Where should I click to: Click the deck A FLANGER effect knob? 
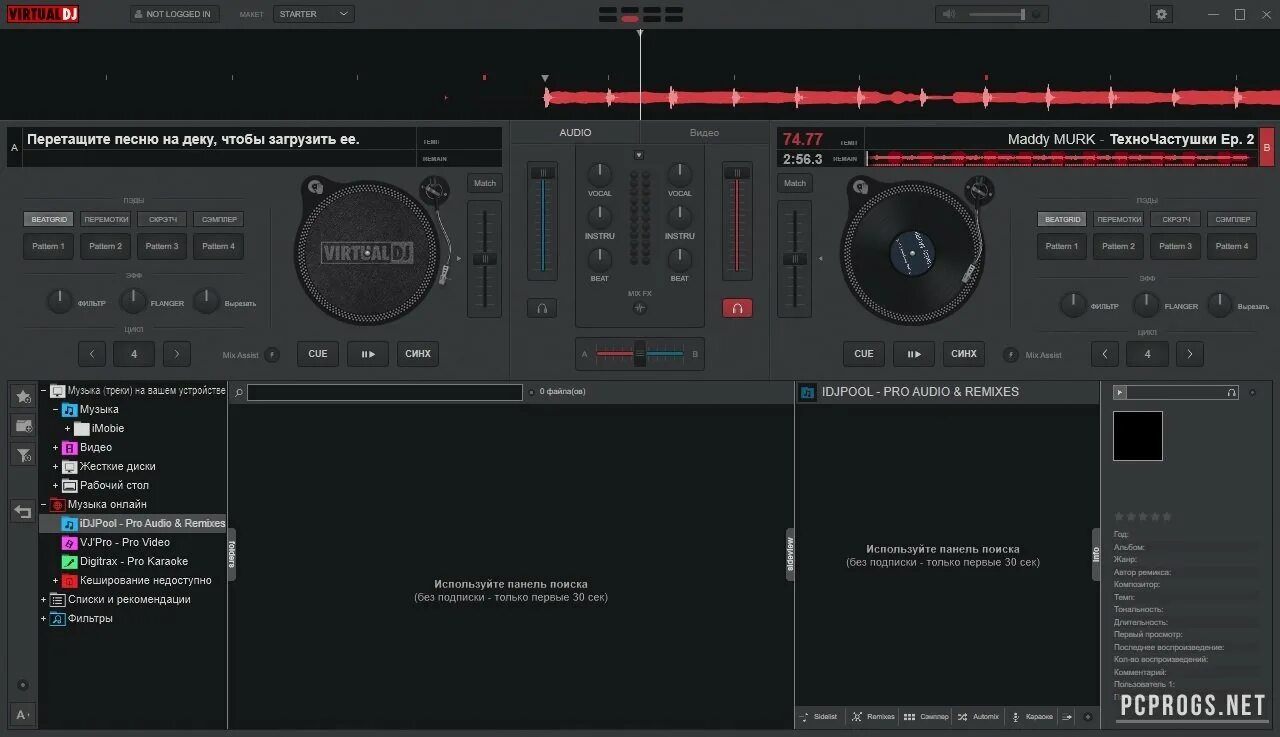pos(133,301)
